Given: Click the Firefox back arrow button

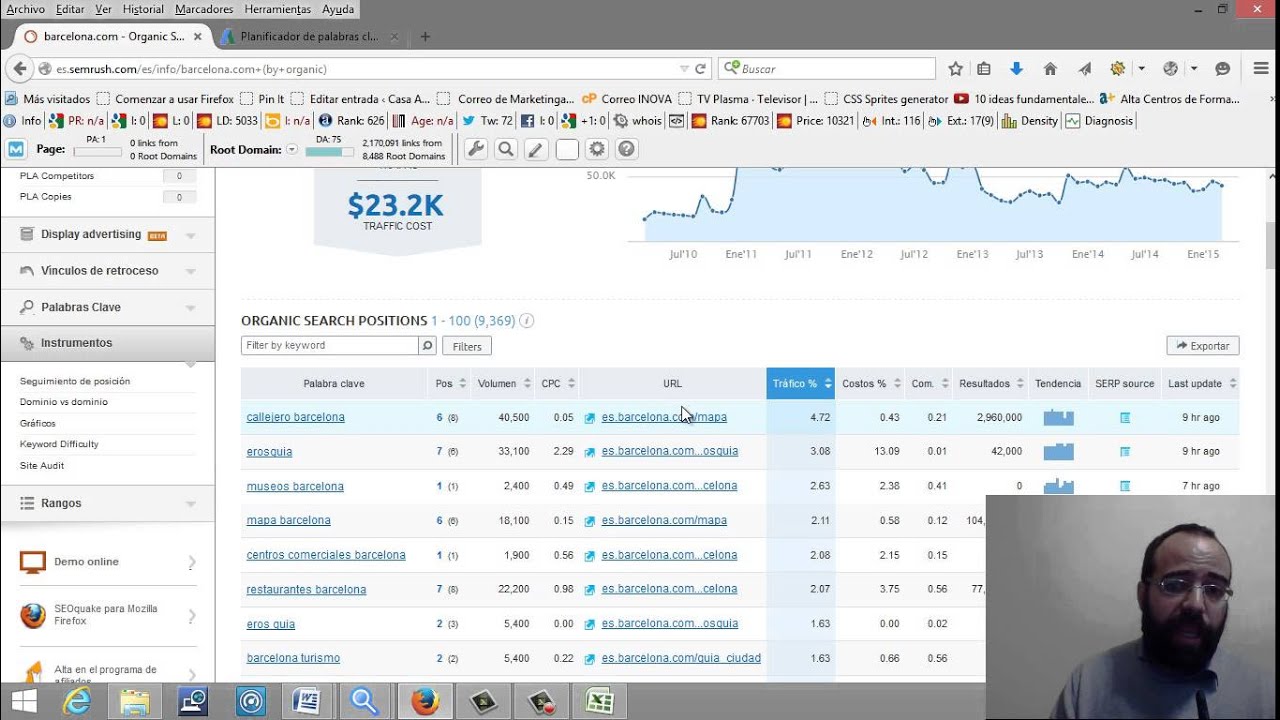Looking at the screenshot, I should 18,69.
